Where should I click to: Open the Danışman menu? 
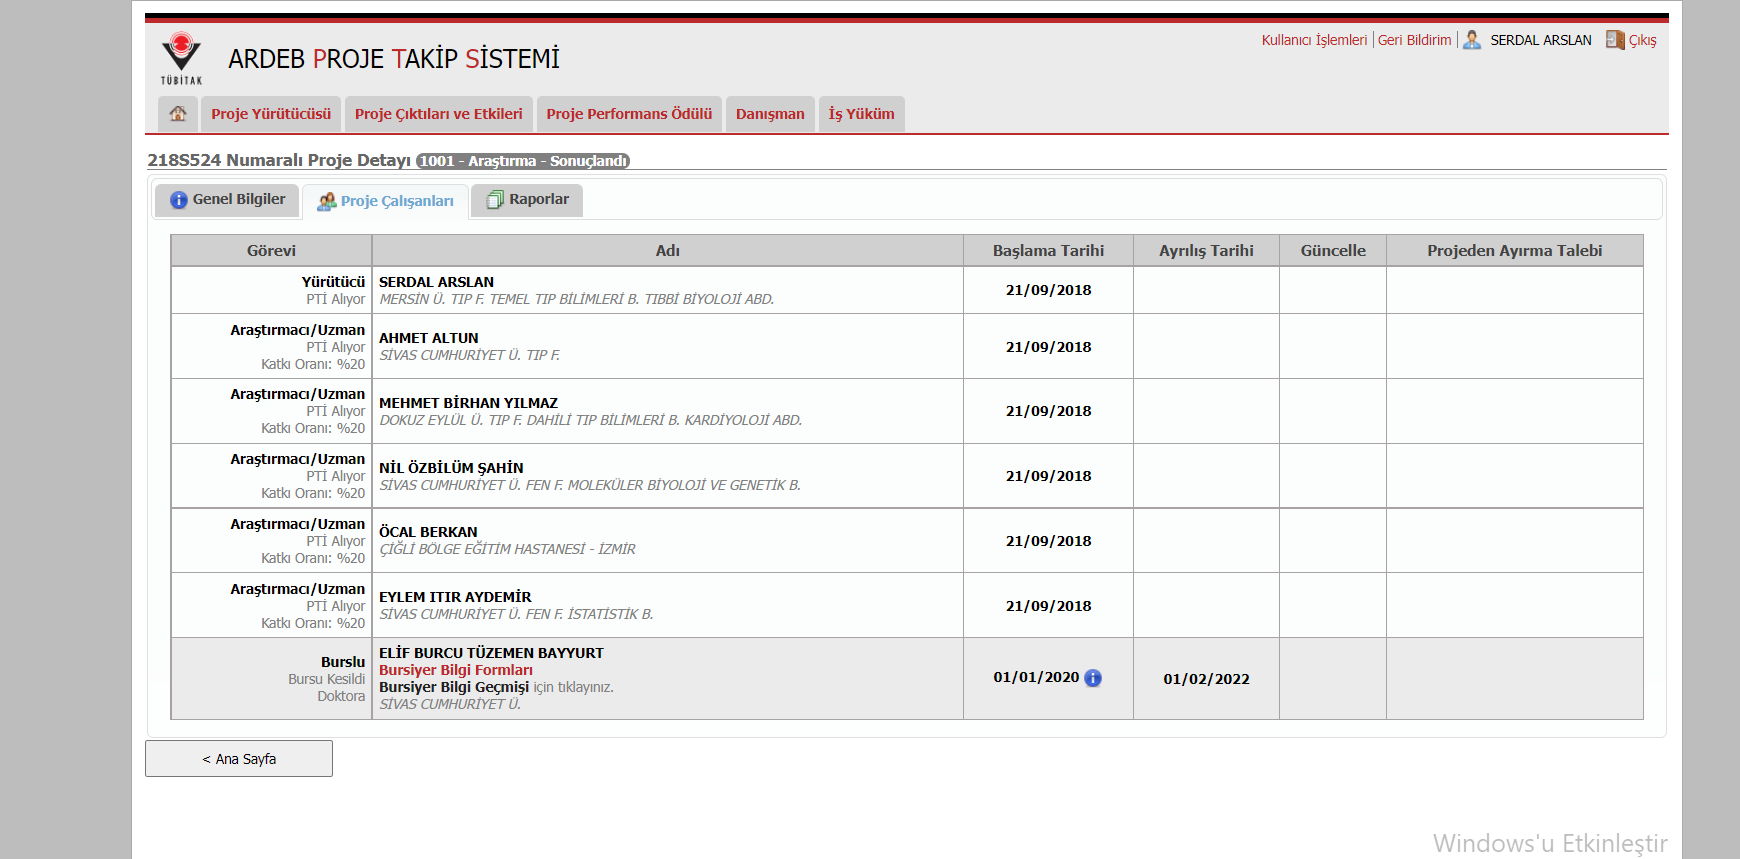pos(770,114)
